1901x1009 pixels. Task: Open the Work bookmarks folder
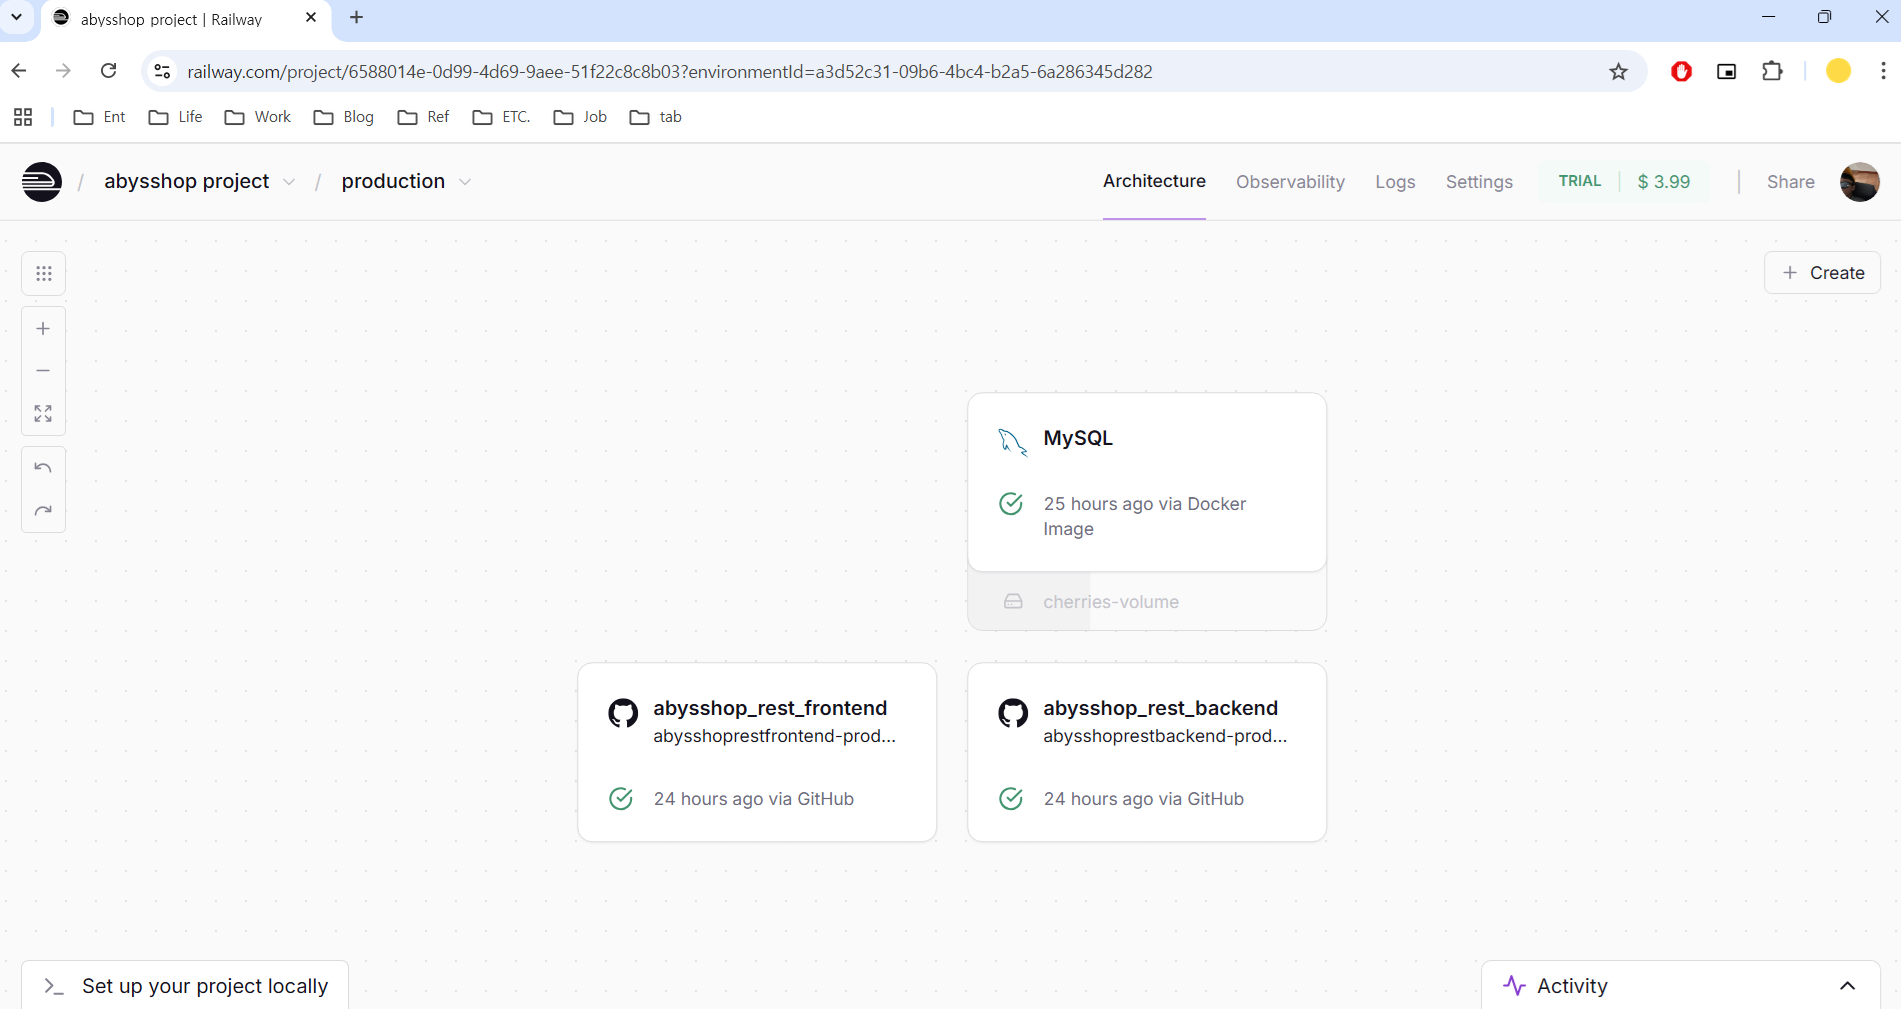coord(258,117)
